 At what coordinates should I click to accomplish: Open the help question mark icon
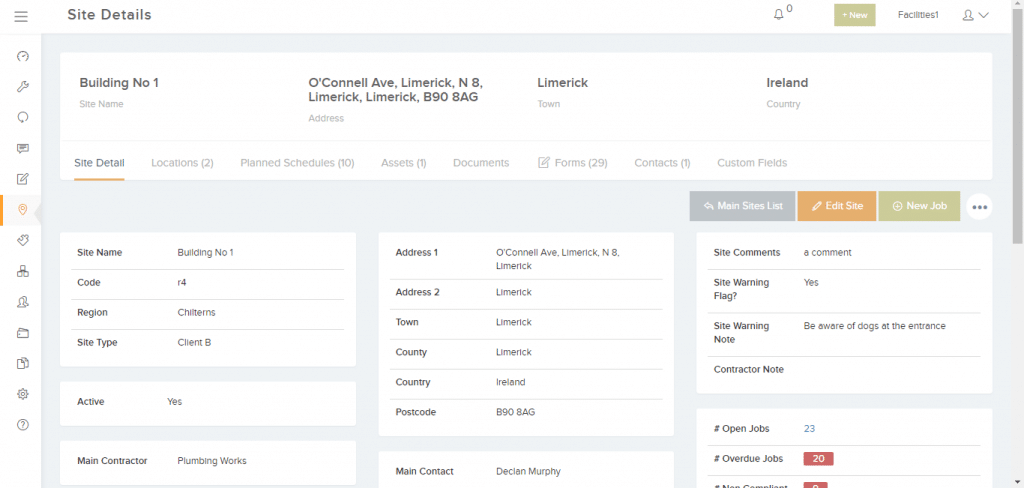(x=22, y=425)
